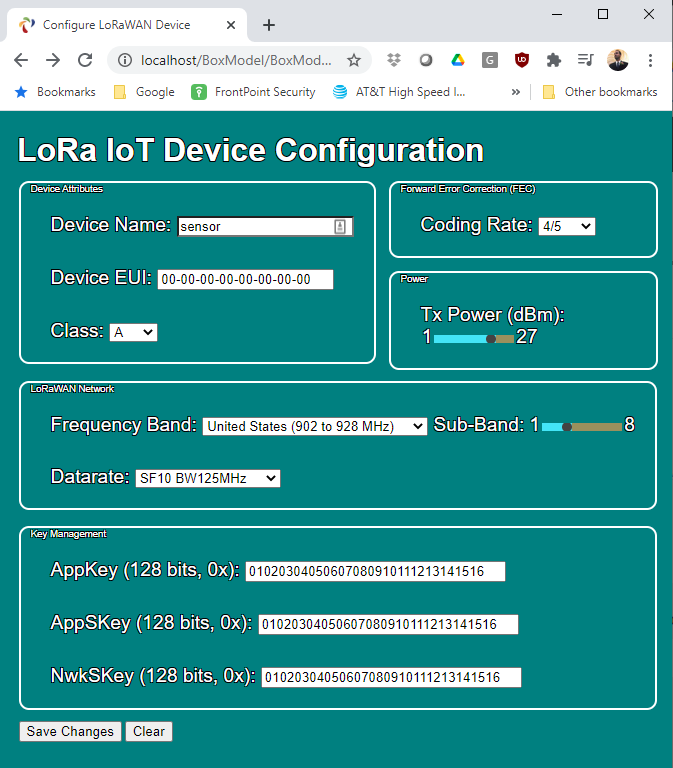Click the LoRa IoT Device Configuration heading

[251, 150]
